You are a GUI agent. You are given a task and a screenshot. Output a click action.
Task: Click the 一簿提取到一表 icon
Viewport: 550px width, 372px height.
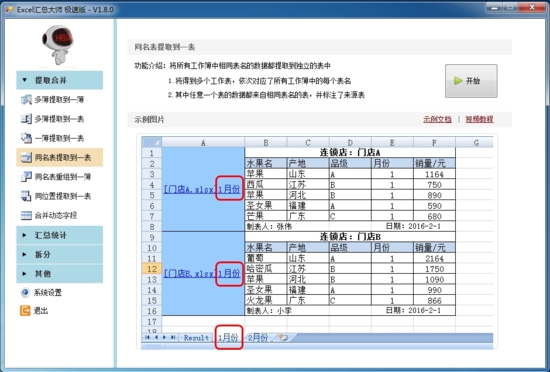pyautogui.click(x=26, y=138)
